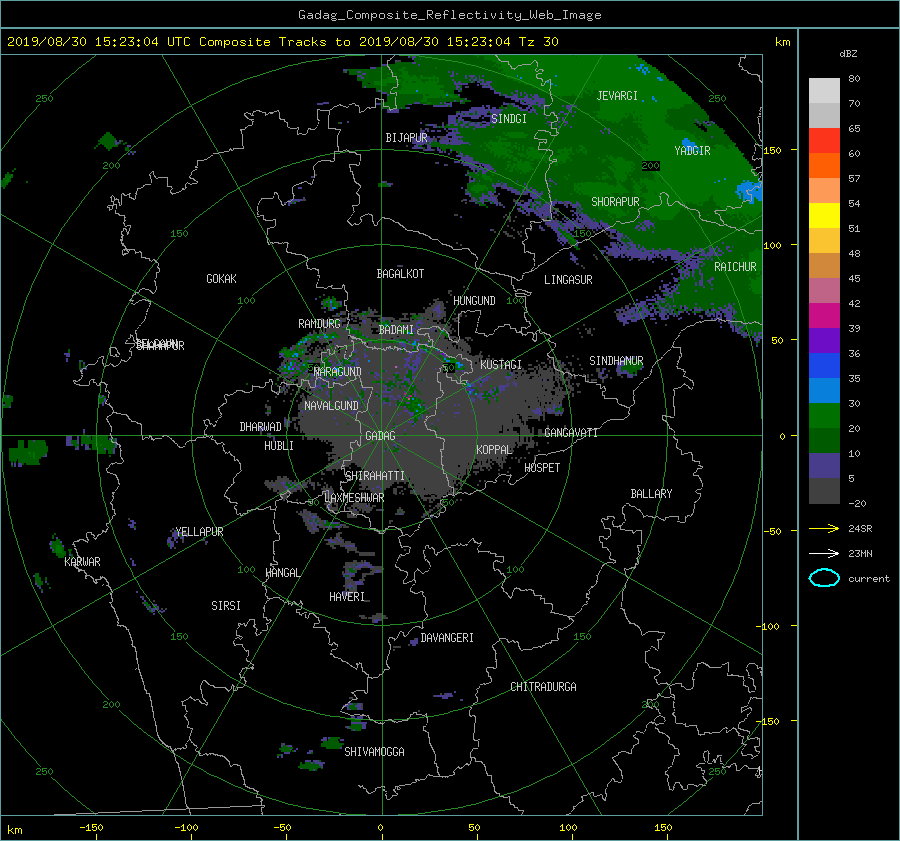This screenshot has width=900, height=841.
Task: Click the GADAG radar center label
Action: pos(380,436)
